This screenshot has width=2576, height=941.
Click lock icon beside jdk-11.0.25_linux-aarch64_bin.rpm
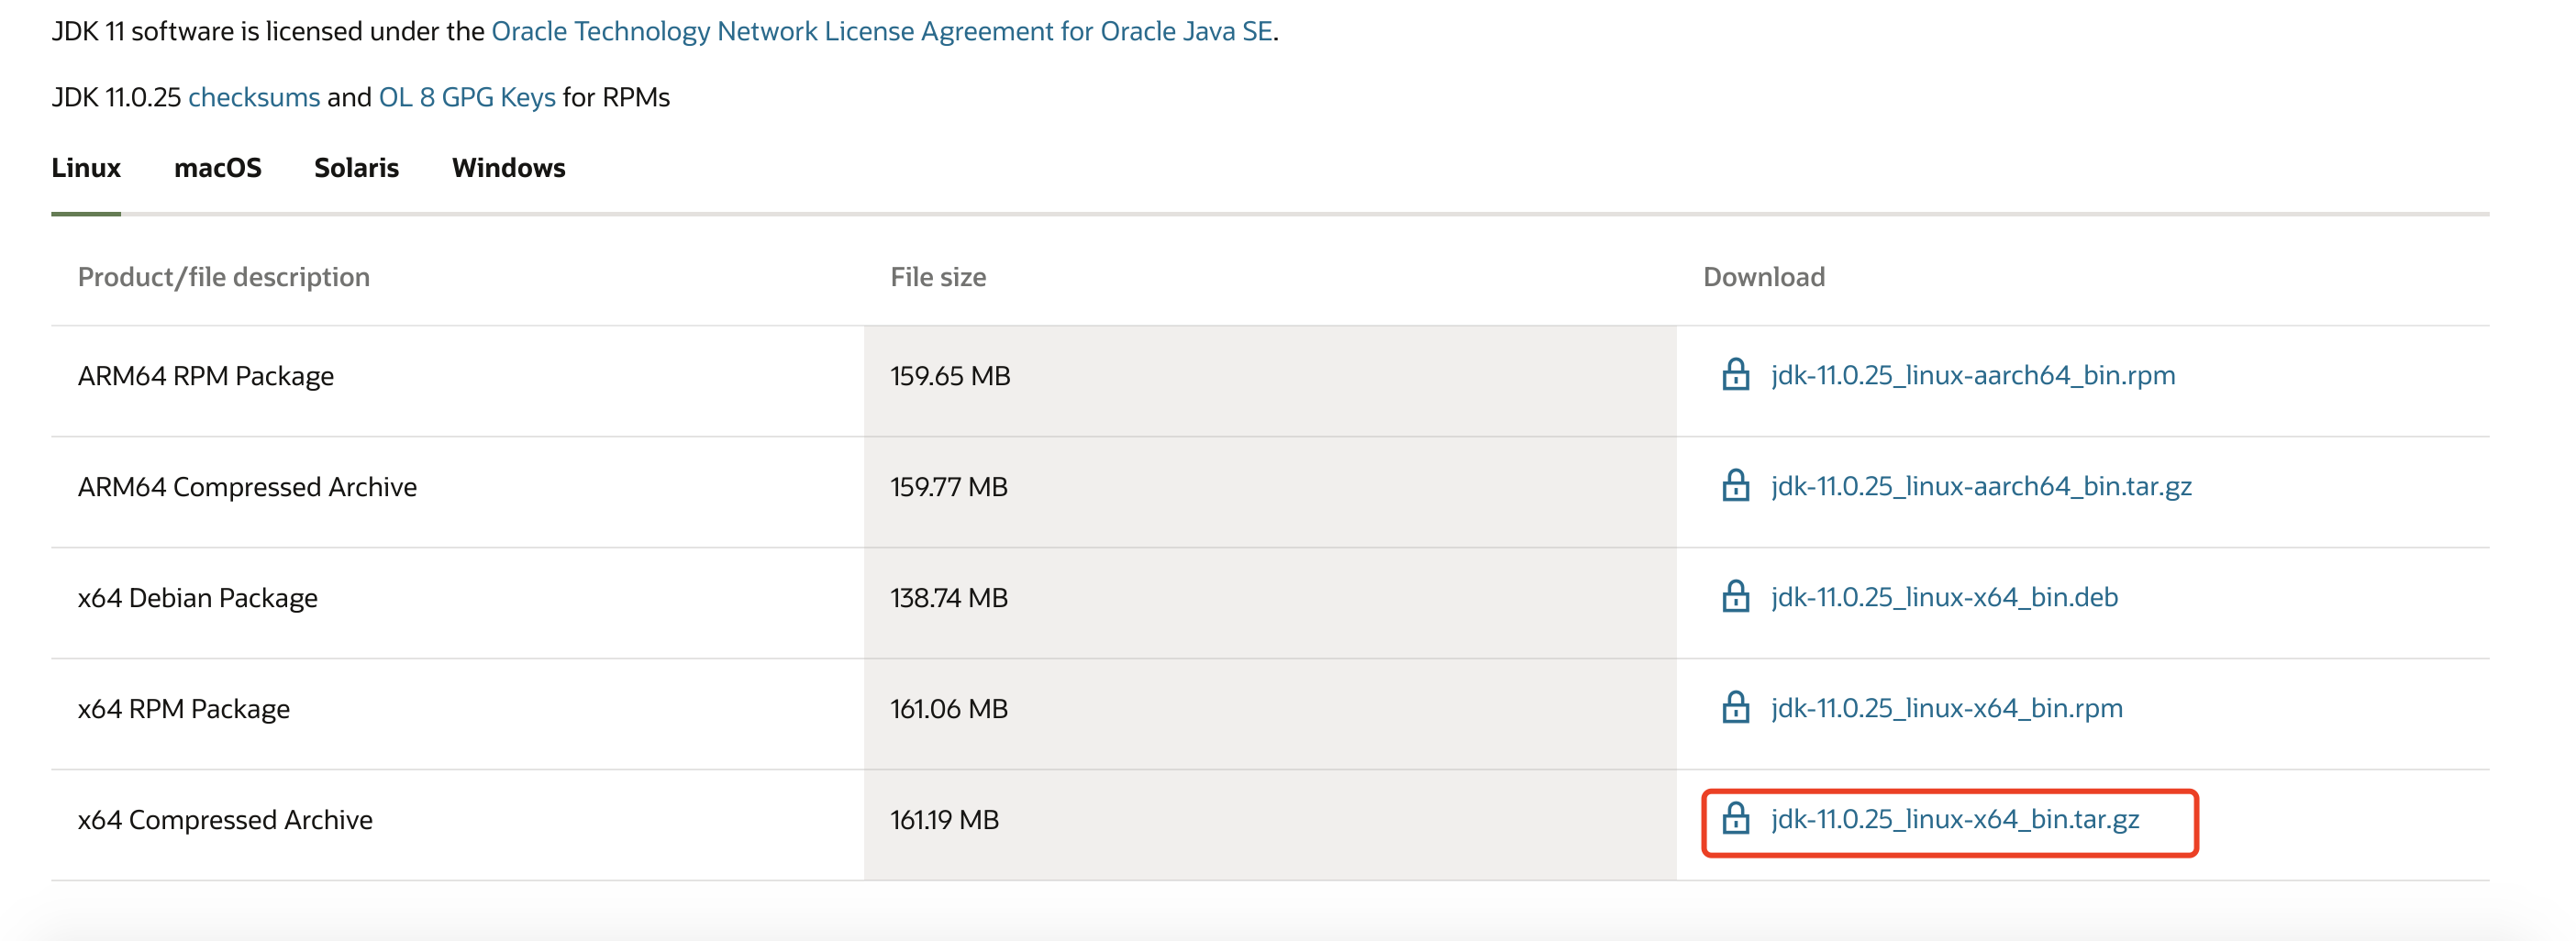(1735, 375)
